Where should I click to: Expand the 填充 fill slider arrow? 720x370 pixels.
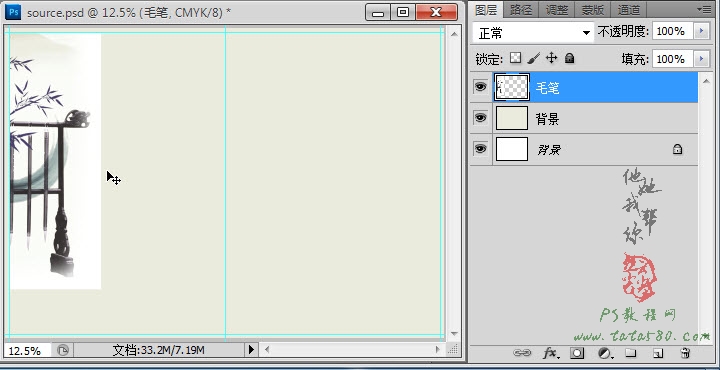tap(701, 59)
